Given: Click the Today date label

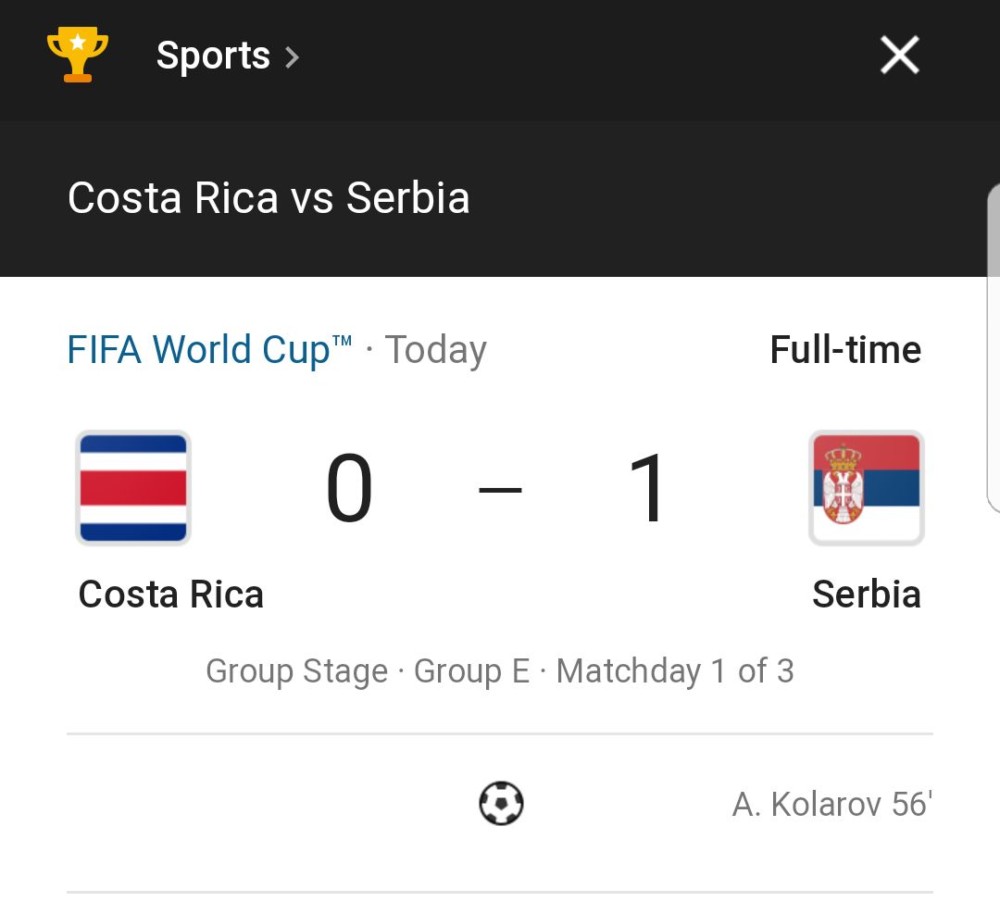Looking at the screenshot, I should 436,350.
